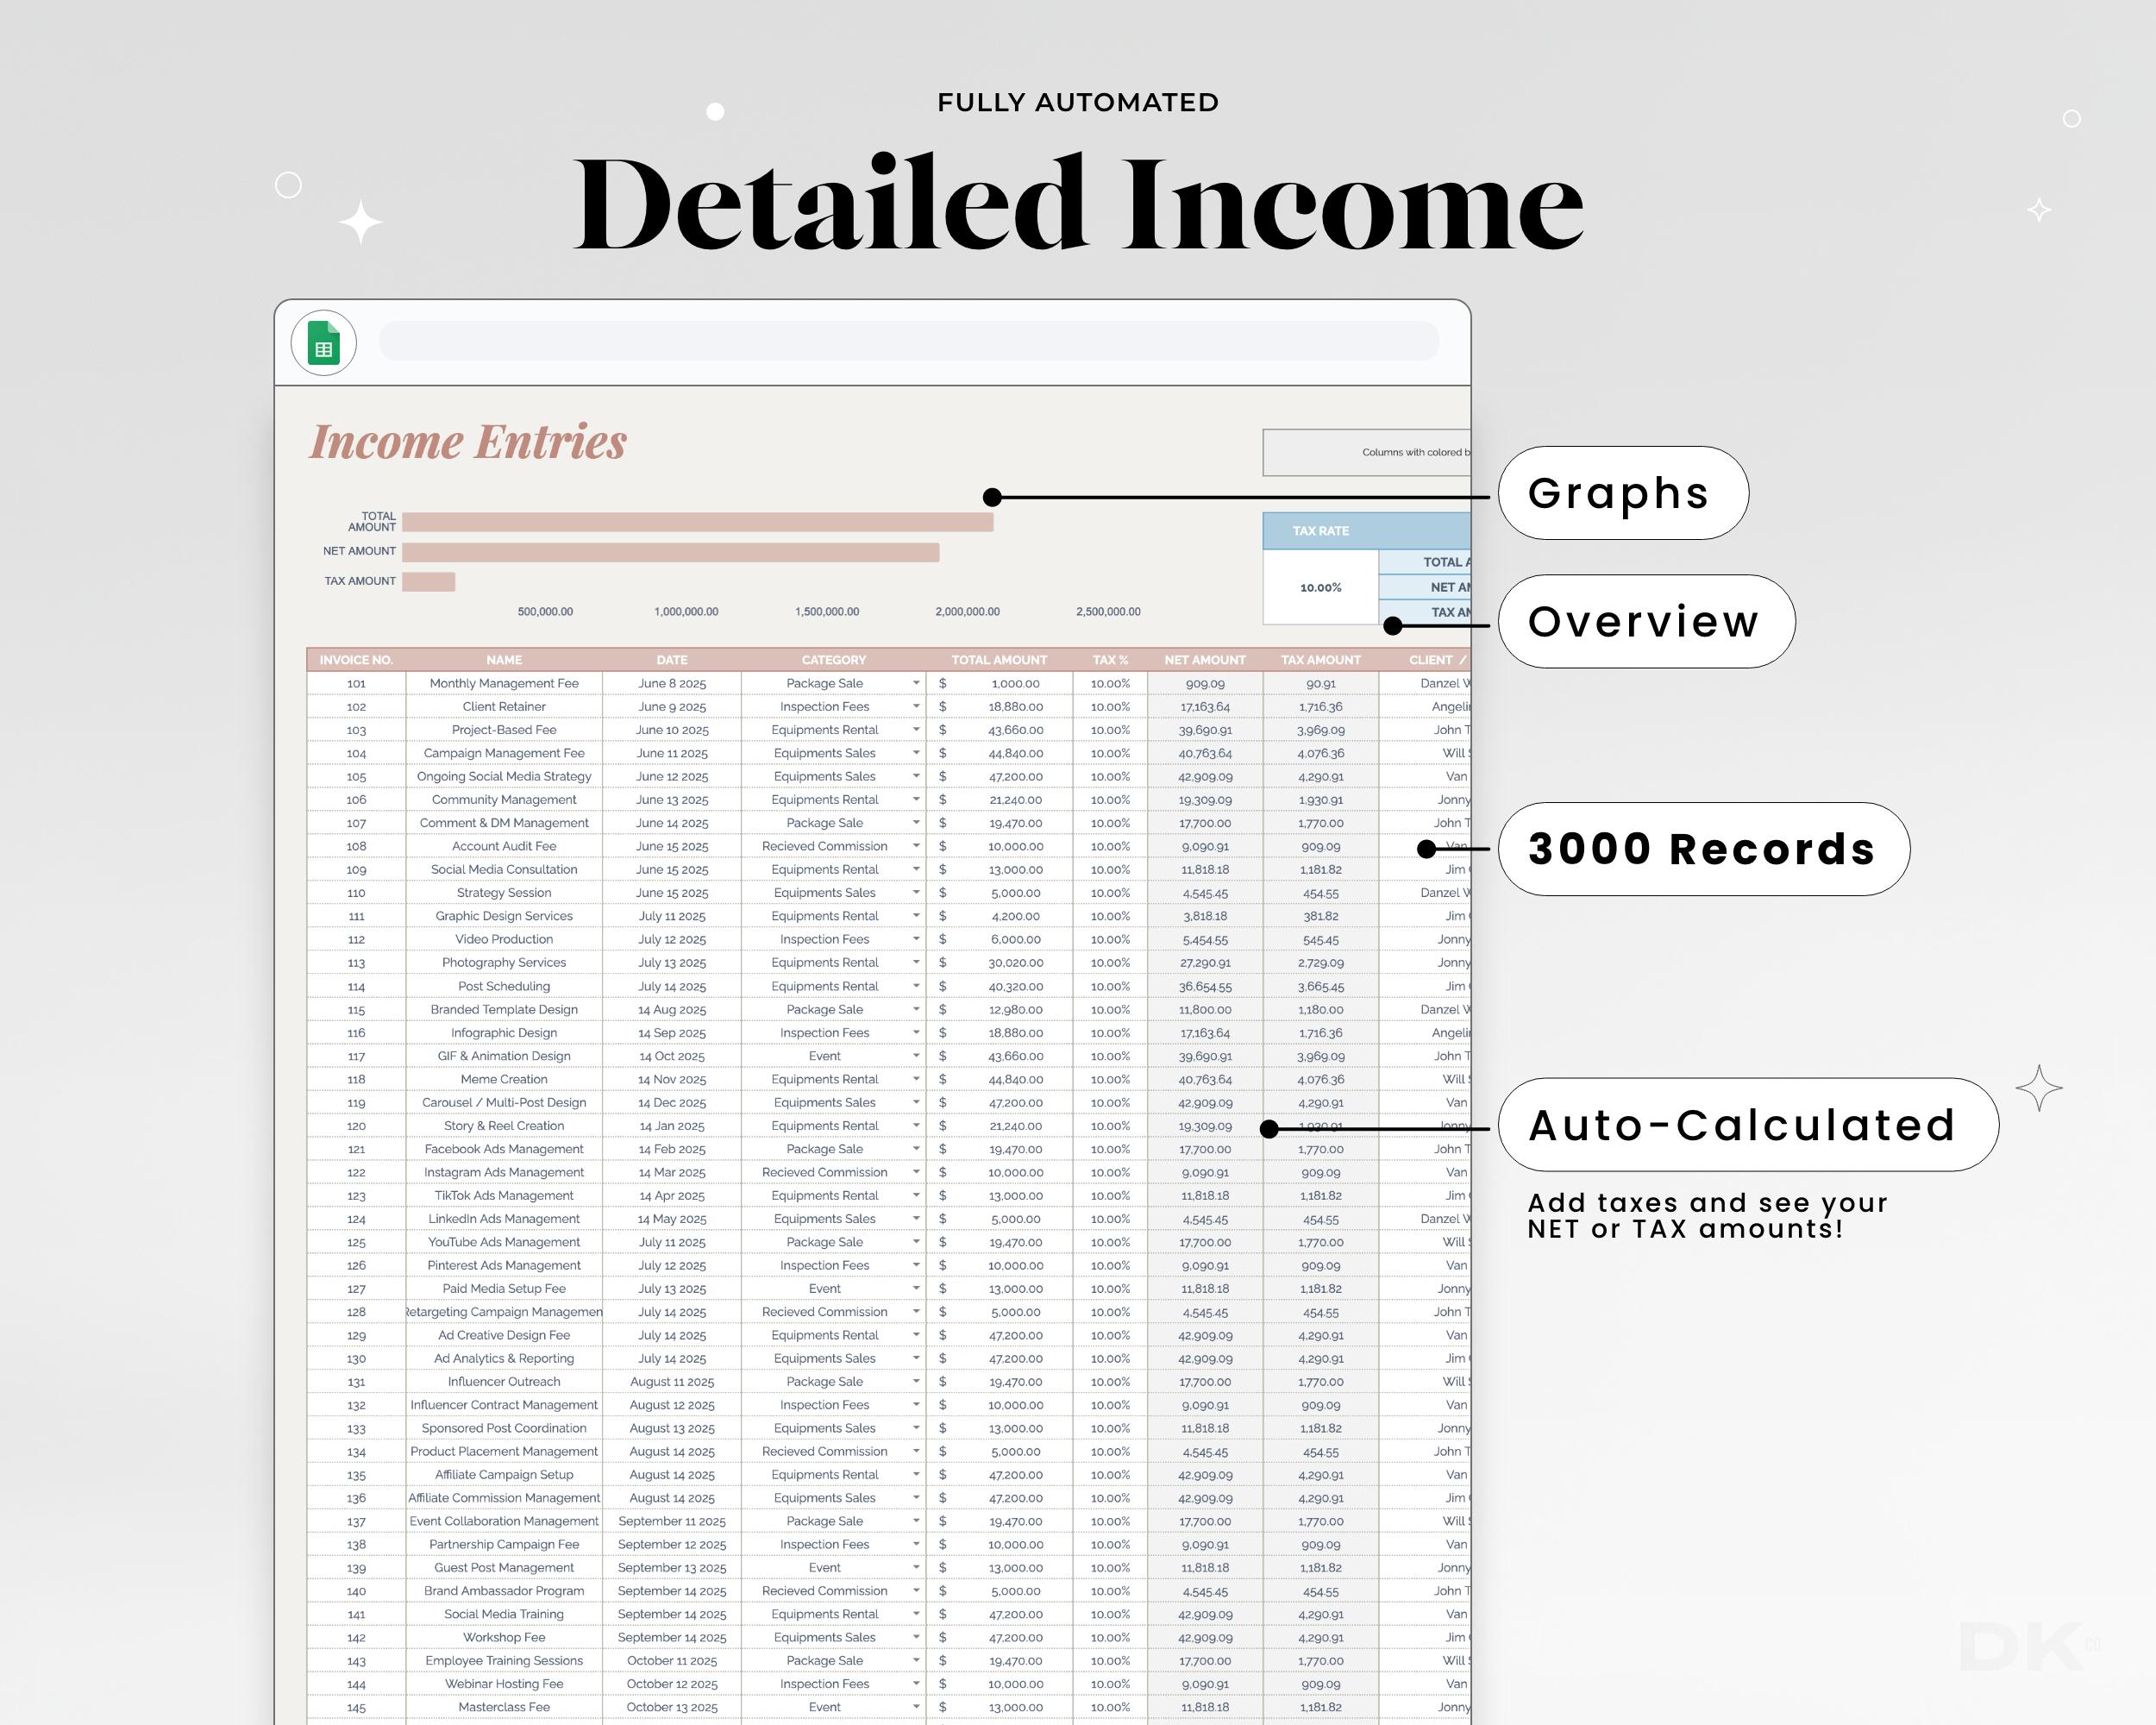Click total amount 43,660.00 for invoice 103

point(999,730)
